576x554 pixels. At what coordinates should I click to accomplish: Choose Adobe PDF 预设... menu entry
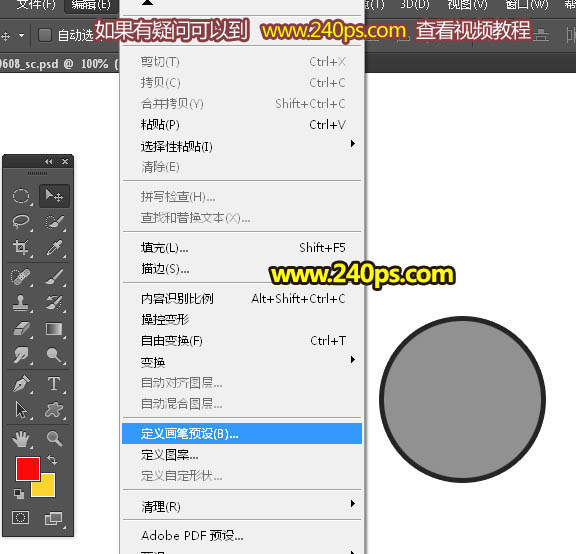[x=242, y=536]
